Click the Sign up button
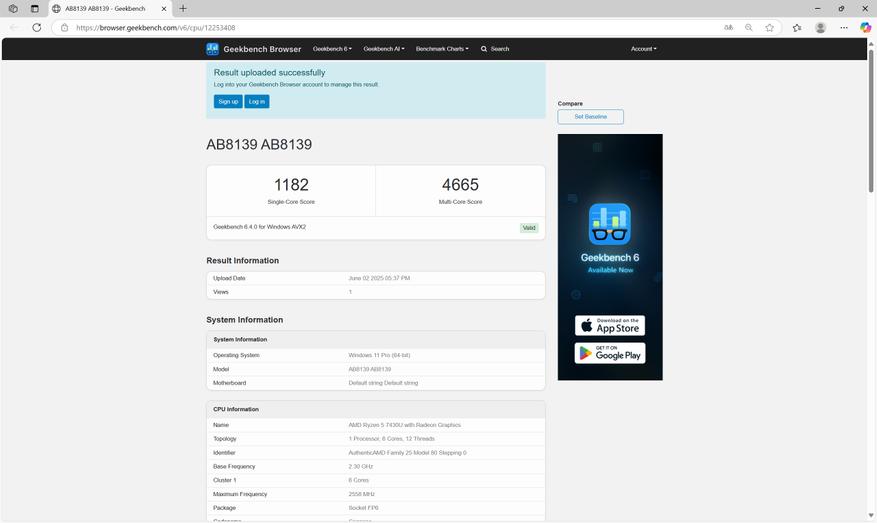The image size is (877, 523). click(228, 101)
